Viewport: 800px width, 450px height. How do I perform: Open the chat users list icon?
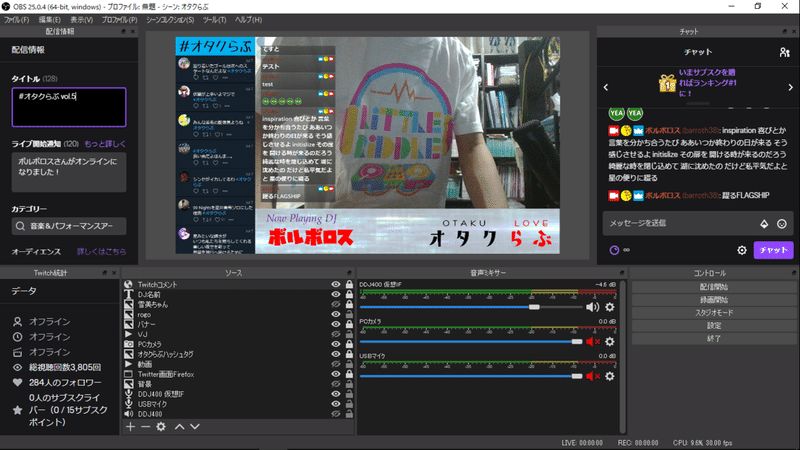pos(785,52)
